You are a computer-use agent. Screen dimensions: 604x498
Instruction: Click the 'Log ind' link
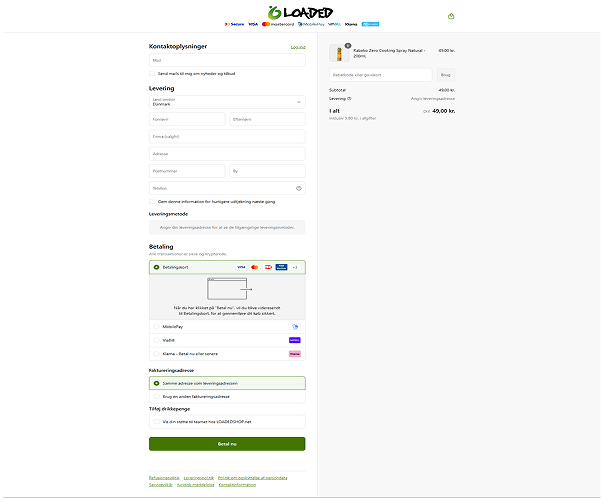coord(297,47)
